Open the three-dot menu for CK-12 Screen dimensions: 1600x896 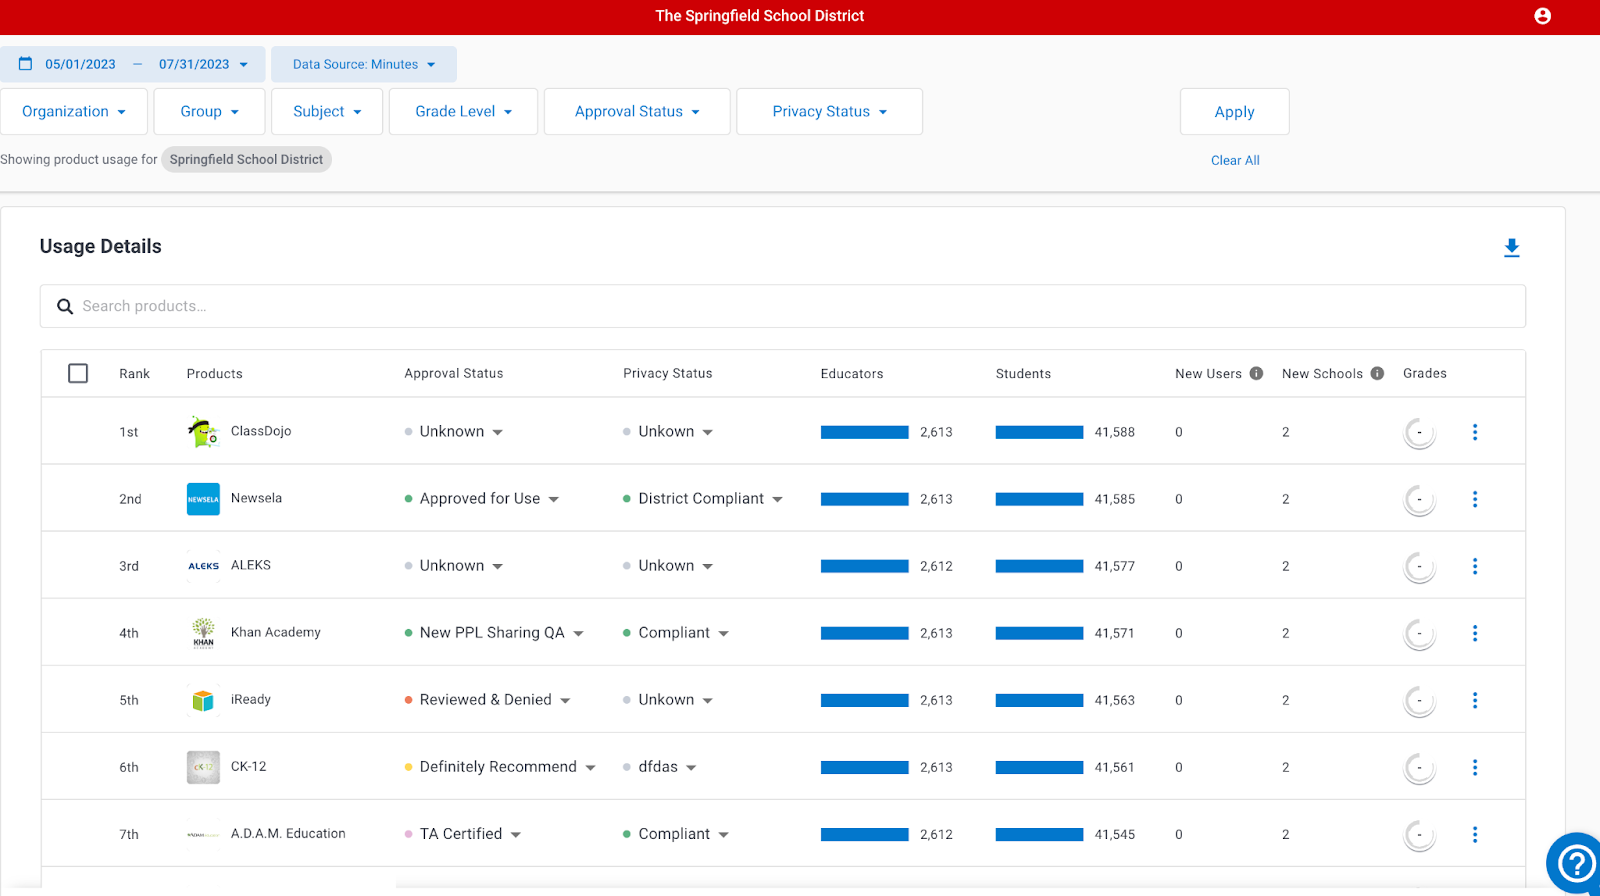click(1474, 767)
